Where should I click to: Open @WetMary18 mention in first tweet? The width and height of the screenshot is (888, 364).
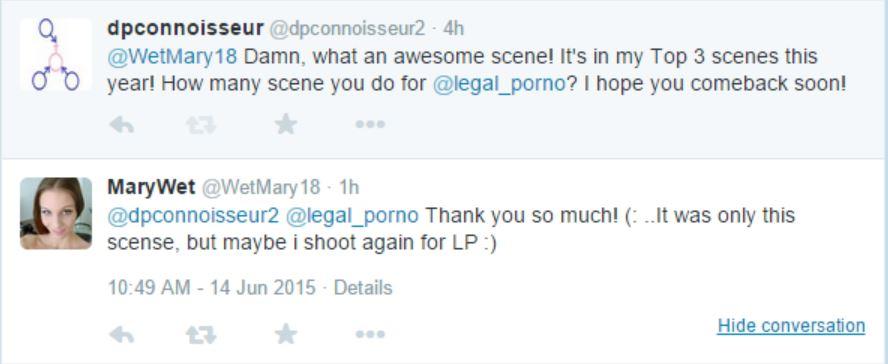pos(172,57)
